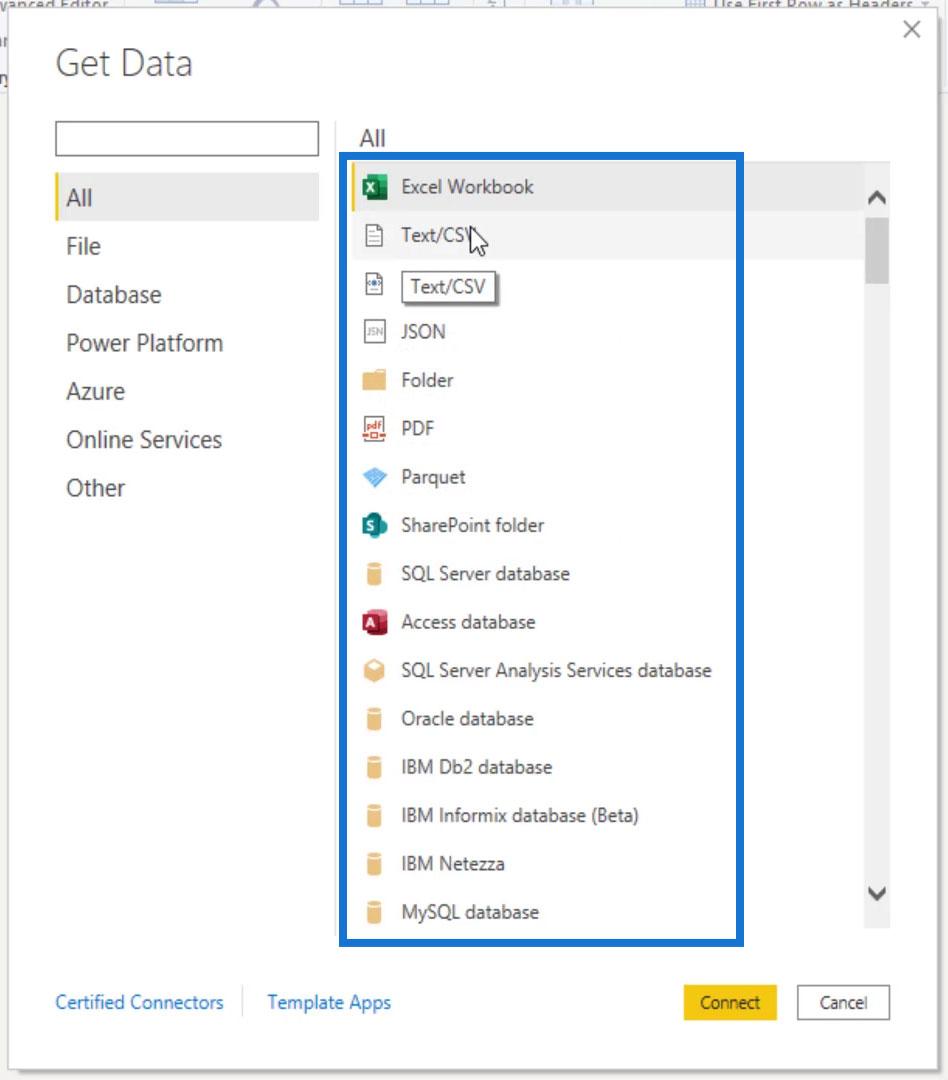Click the connector list scrollbar thumb
This screenshot has height=1080, width=948.
(876, 251)
